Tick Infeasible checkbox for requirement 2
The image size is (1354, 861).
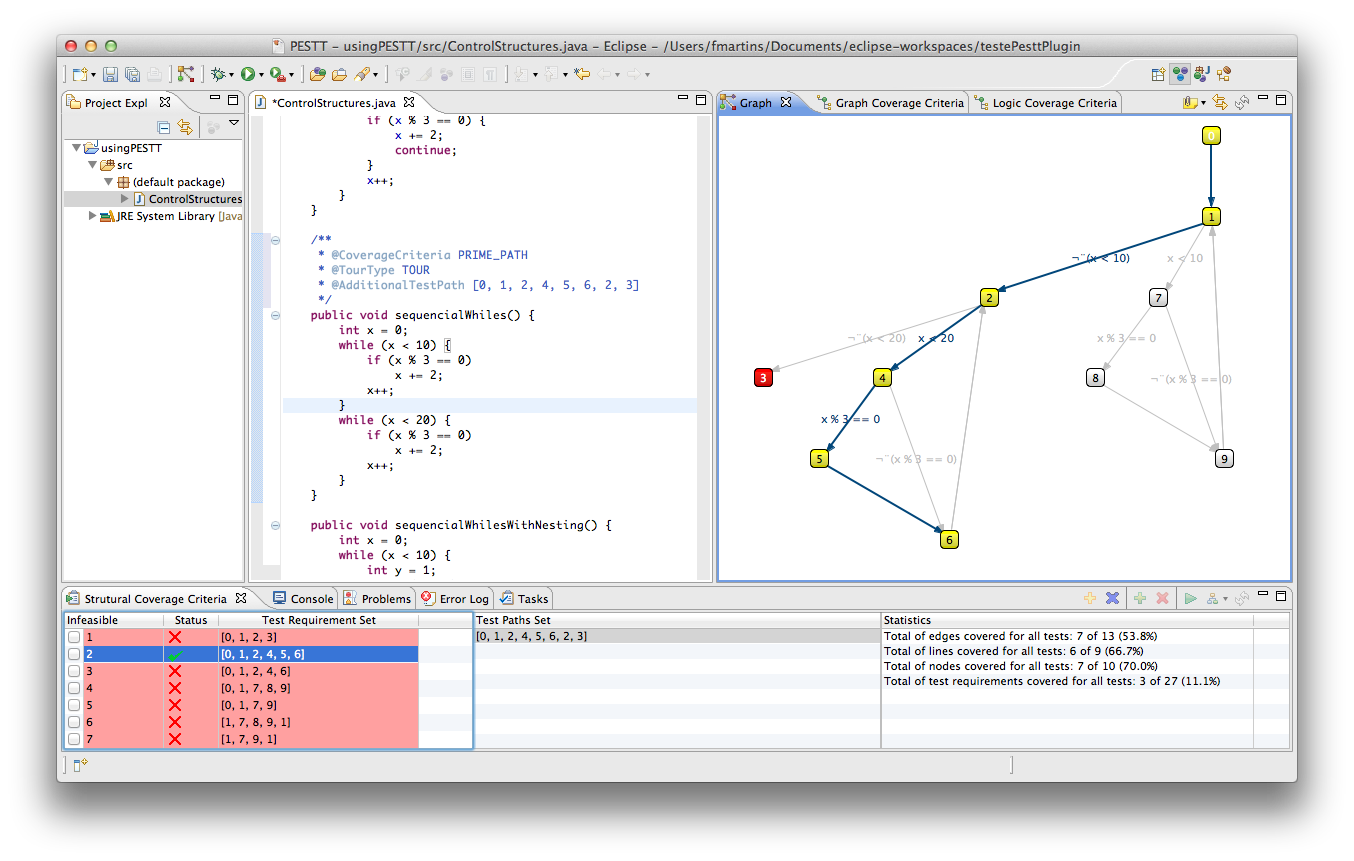74,654
